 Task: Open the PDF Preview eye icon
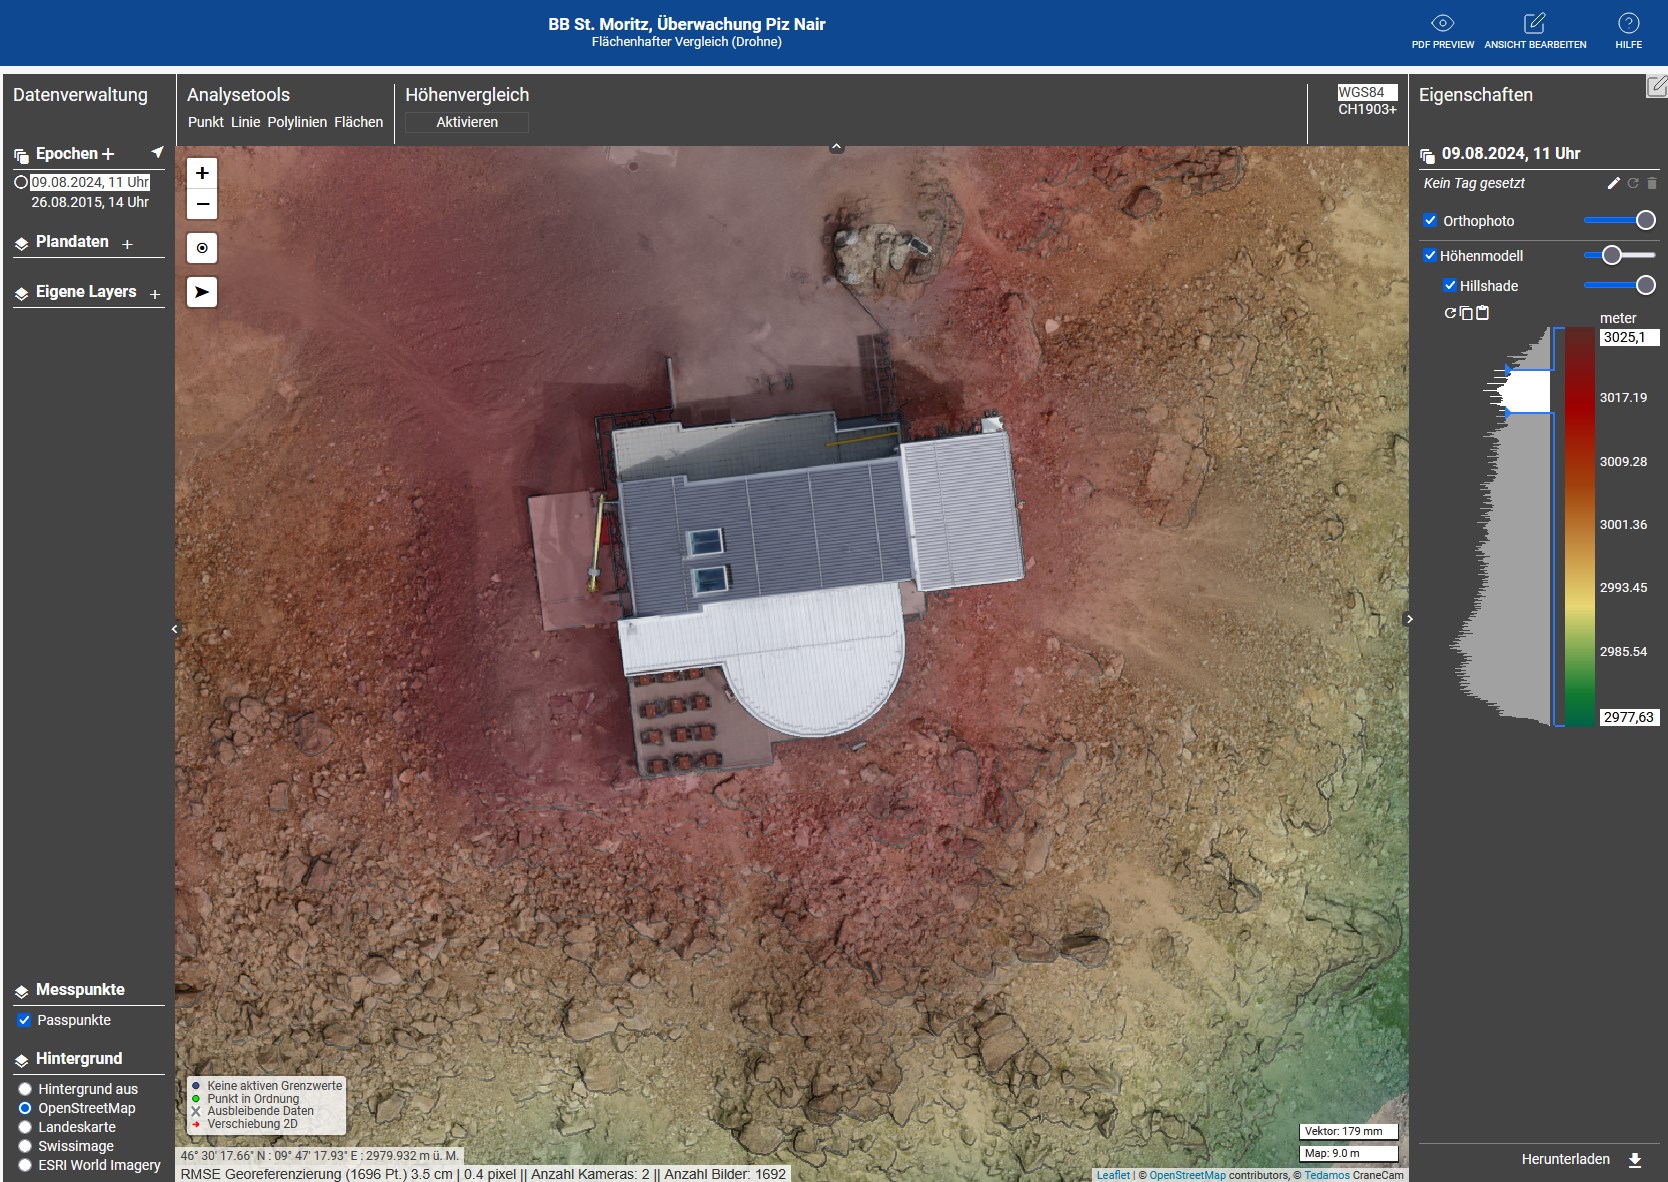tap(1442, 24)
